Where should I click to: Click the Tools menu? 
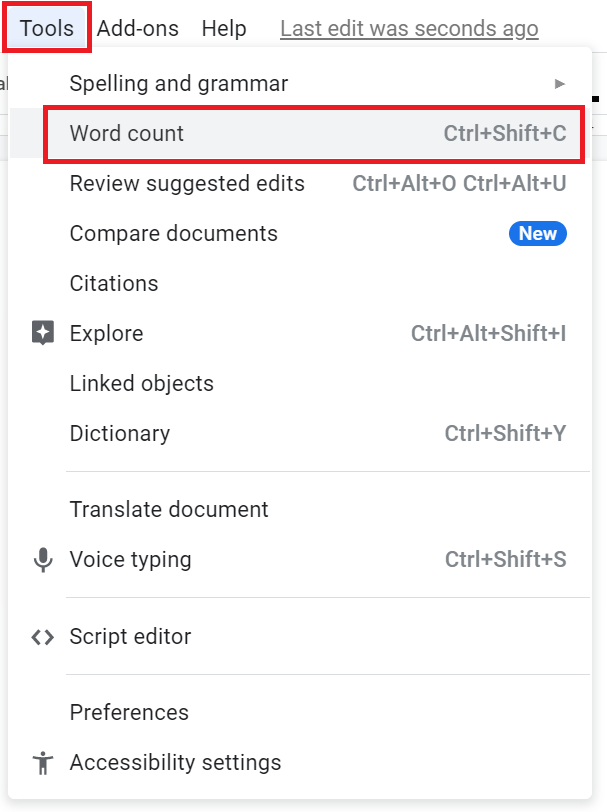[x=46, y=28]
